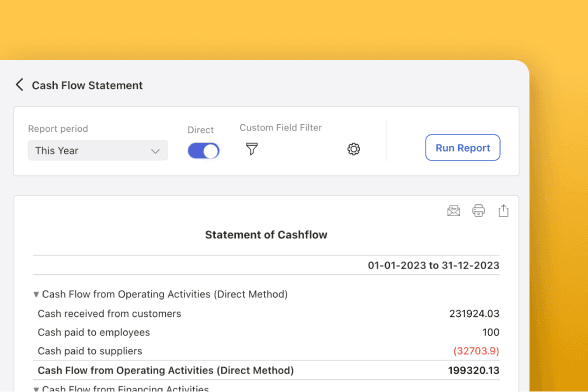Print the Statement of Cashflow

coord(478,211)
